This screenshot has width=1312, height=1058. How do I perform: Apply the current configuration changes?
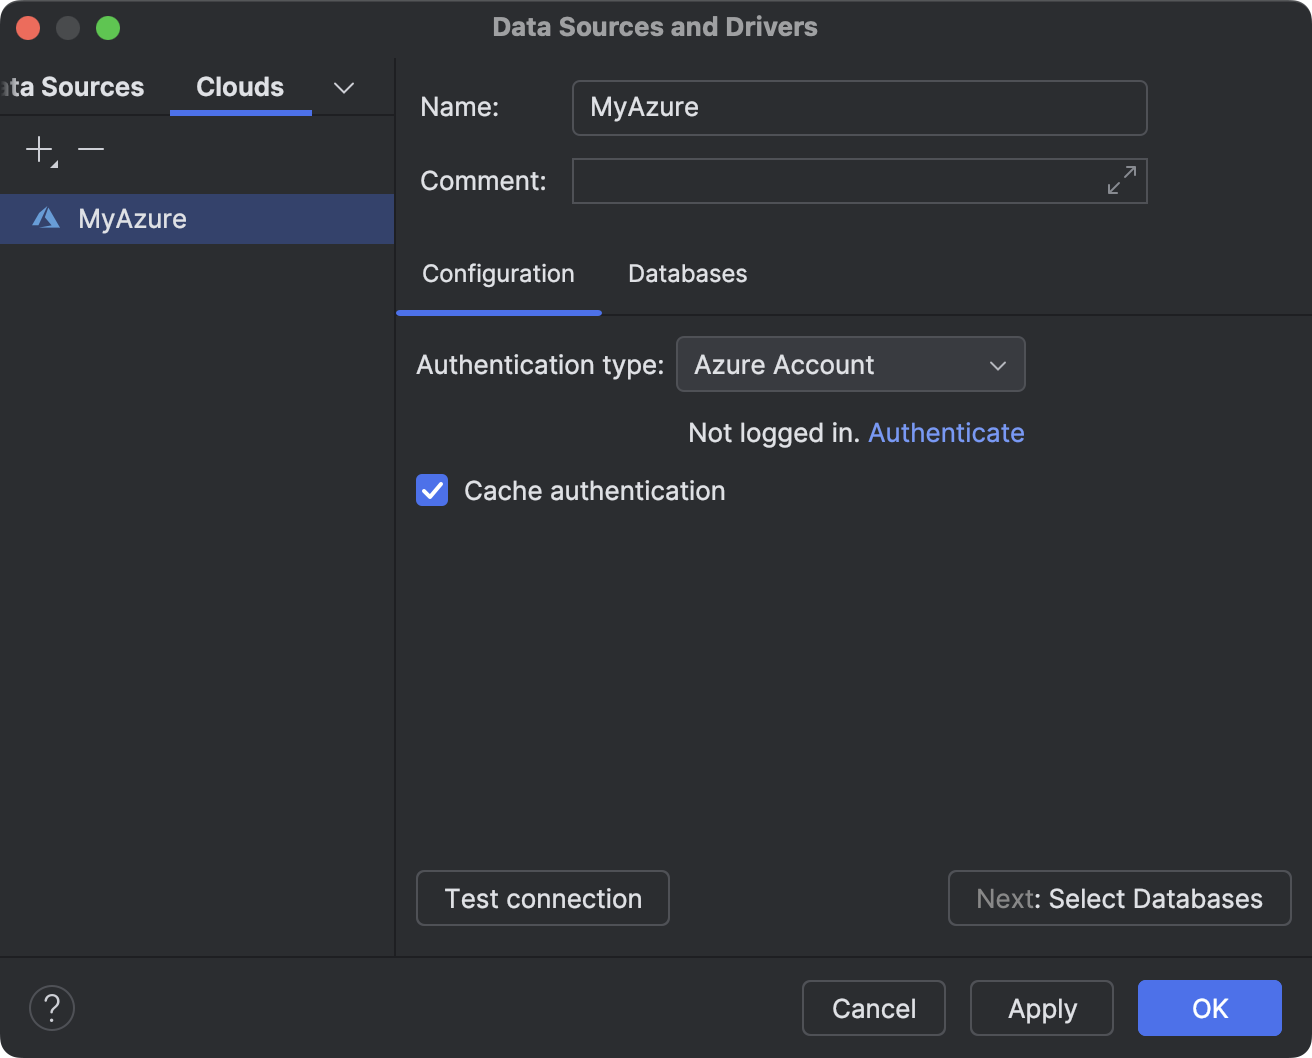(x=1041, y=1008)
